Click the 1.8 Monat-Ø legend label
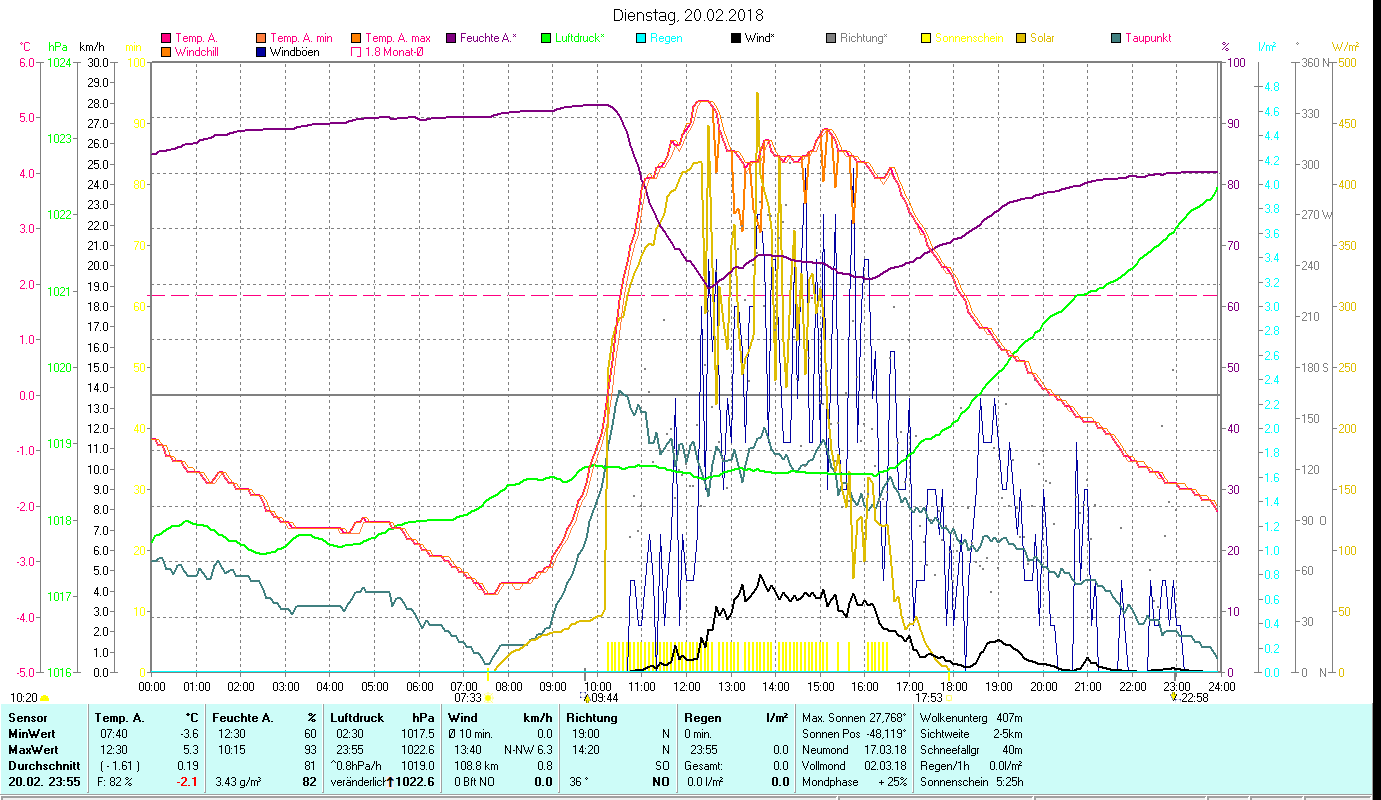The width and height of the screenshot is (1381, 800). (x=394, y=51)
